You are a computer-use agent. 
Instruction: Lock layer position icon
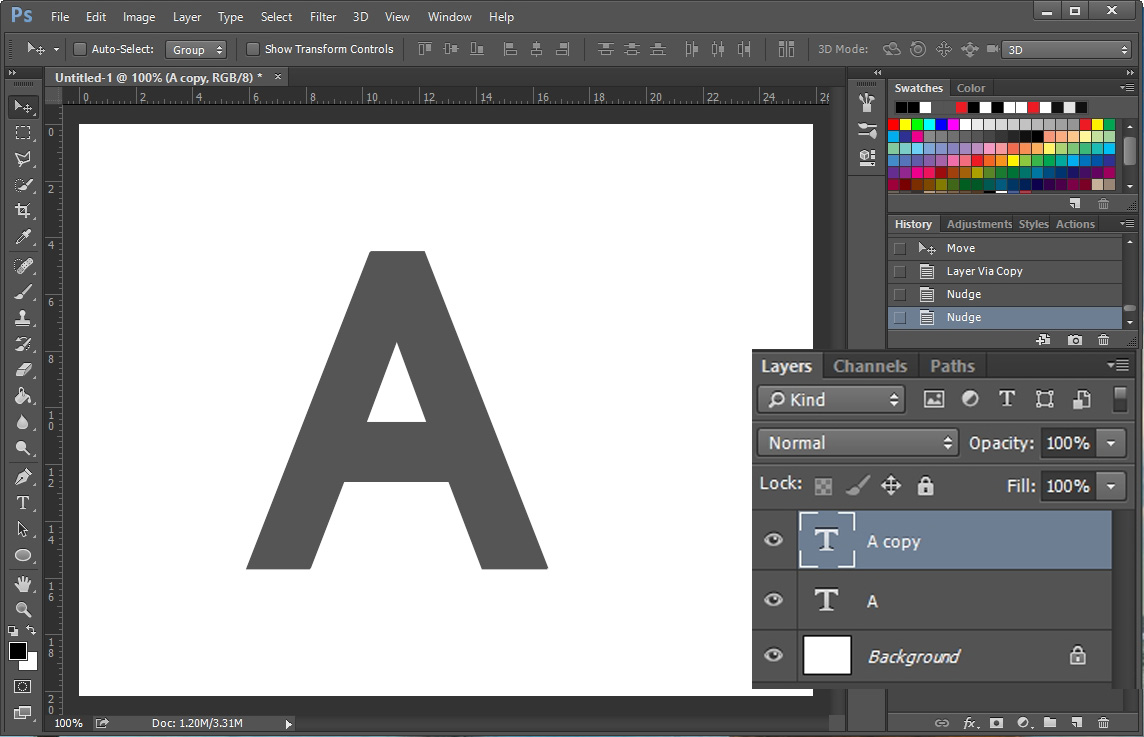(891, 485)
